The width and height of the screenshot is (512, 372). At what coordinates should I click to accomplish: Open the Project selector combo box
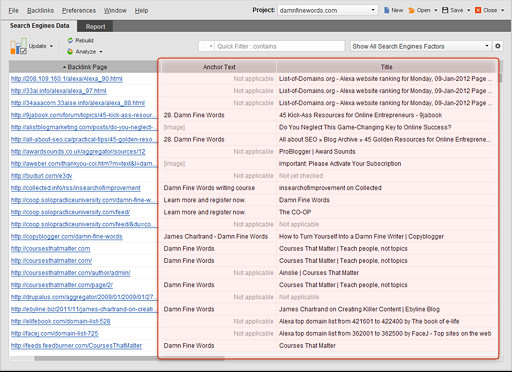click(x=327, y=10)
